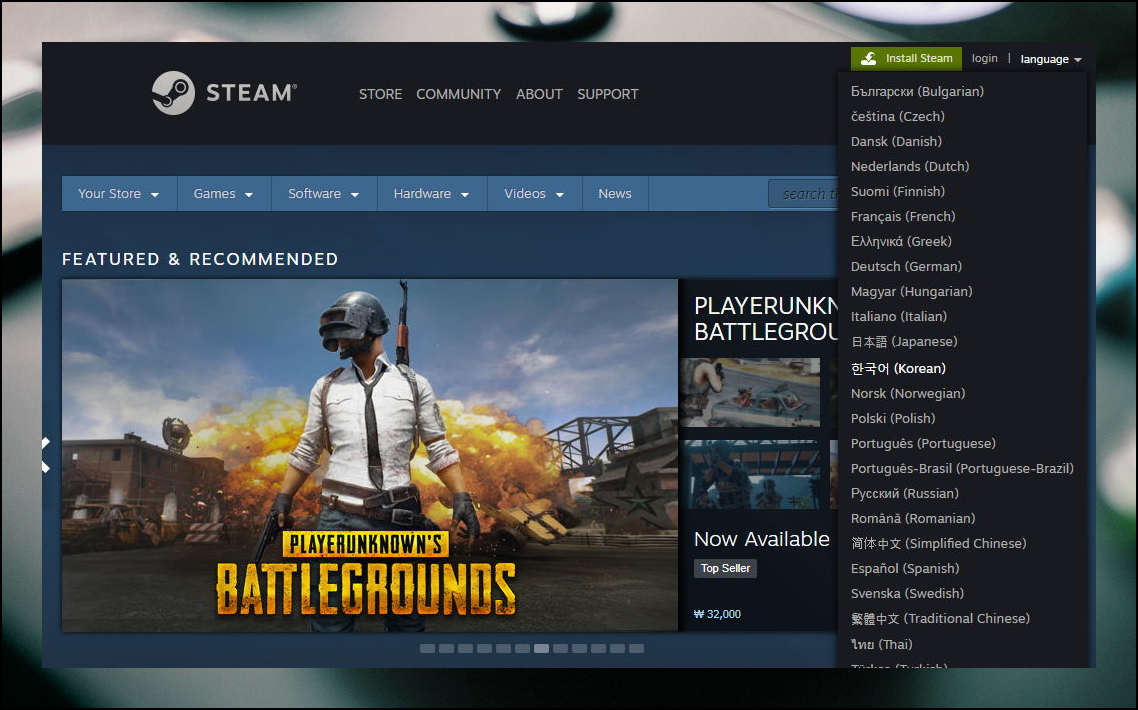
Task: Expand the Videos dropdown
Action: point(534,194)
